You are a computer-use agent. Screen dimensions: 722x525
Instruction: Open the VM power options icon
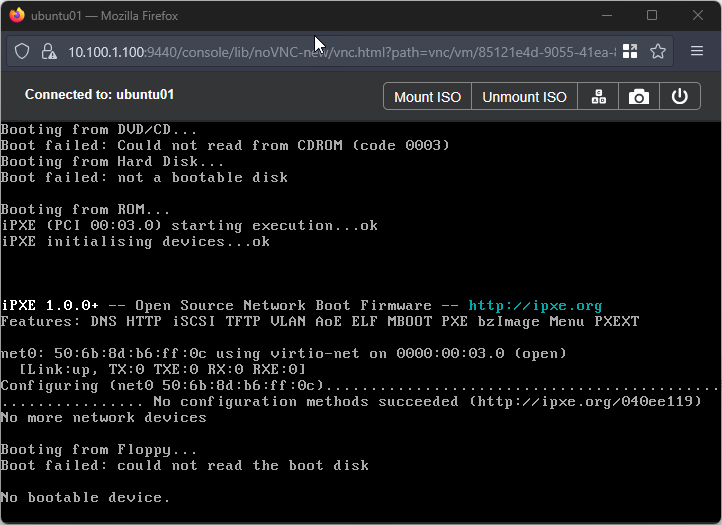coord(680,96)
